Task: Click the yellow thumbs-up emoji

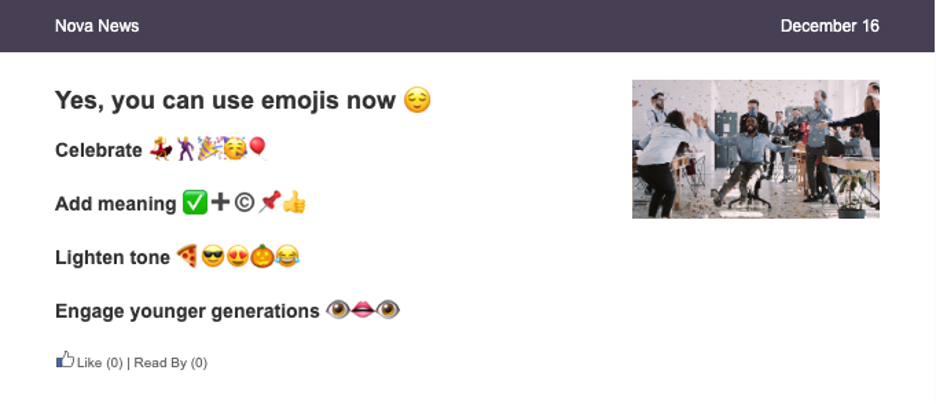Action: [x=294, y=202]
